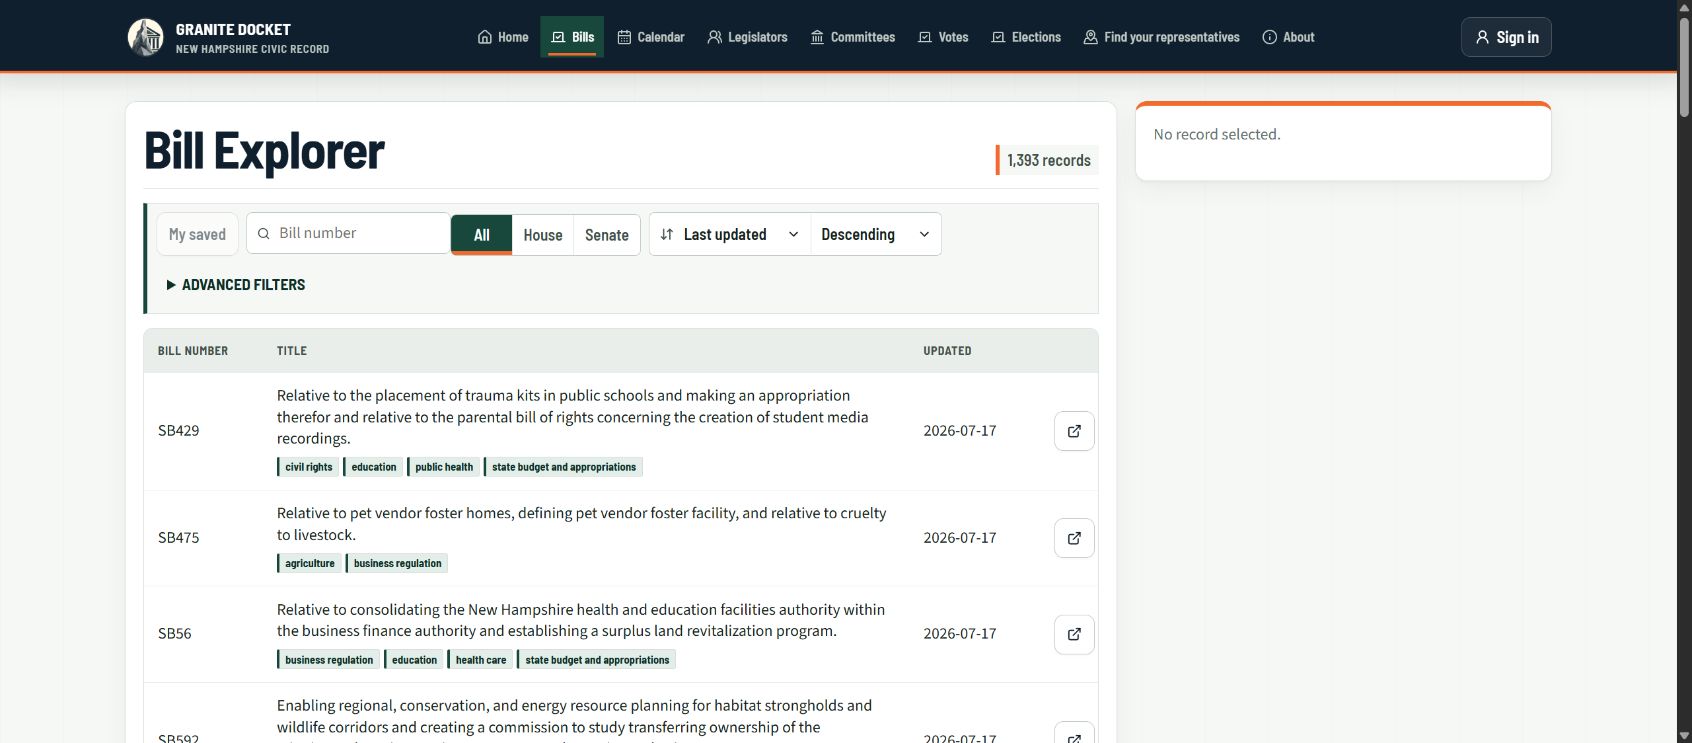Click the sort arrows icon beside Last updated
This screenshot has width=1692, height=743.
coord(667,234)
